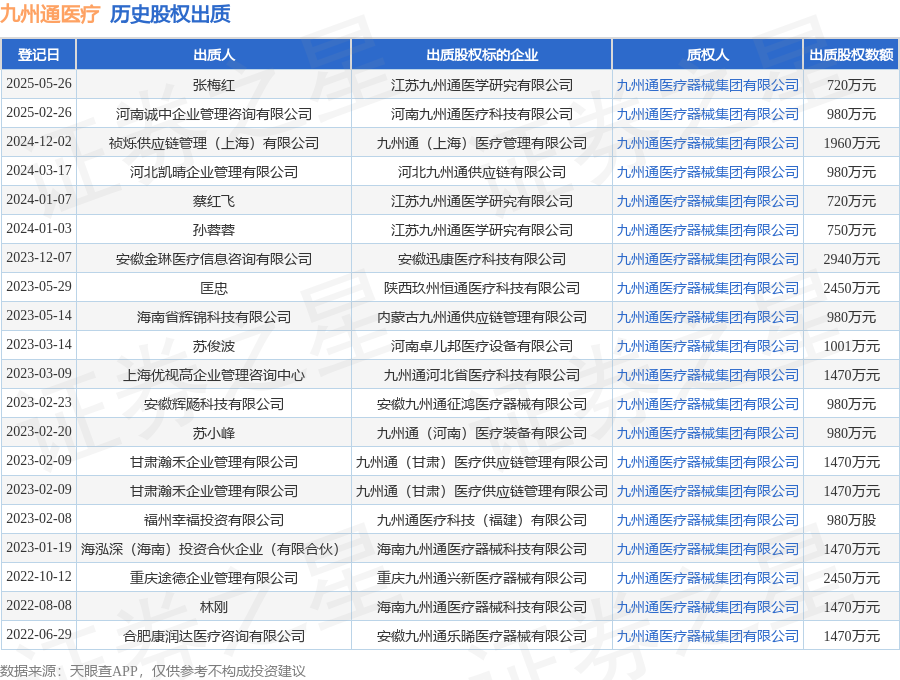Select pledgor name 林刚
900x680 pixels.
214,607
